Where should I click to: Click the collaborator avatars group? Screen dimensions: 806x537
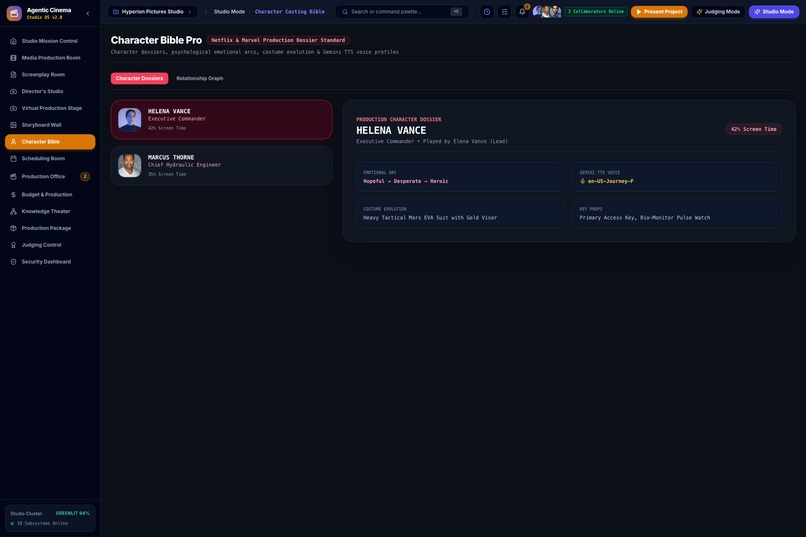(x=546, y=12)
